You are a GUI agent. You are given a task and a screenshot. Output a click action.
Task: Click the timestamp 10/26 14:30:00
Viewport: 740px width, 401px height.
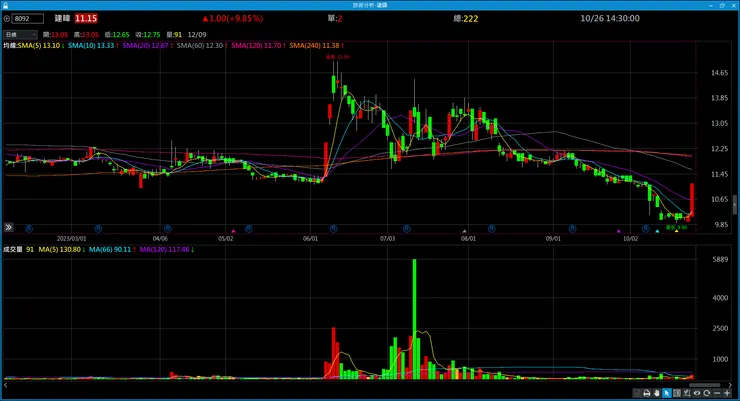point(610,18)
